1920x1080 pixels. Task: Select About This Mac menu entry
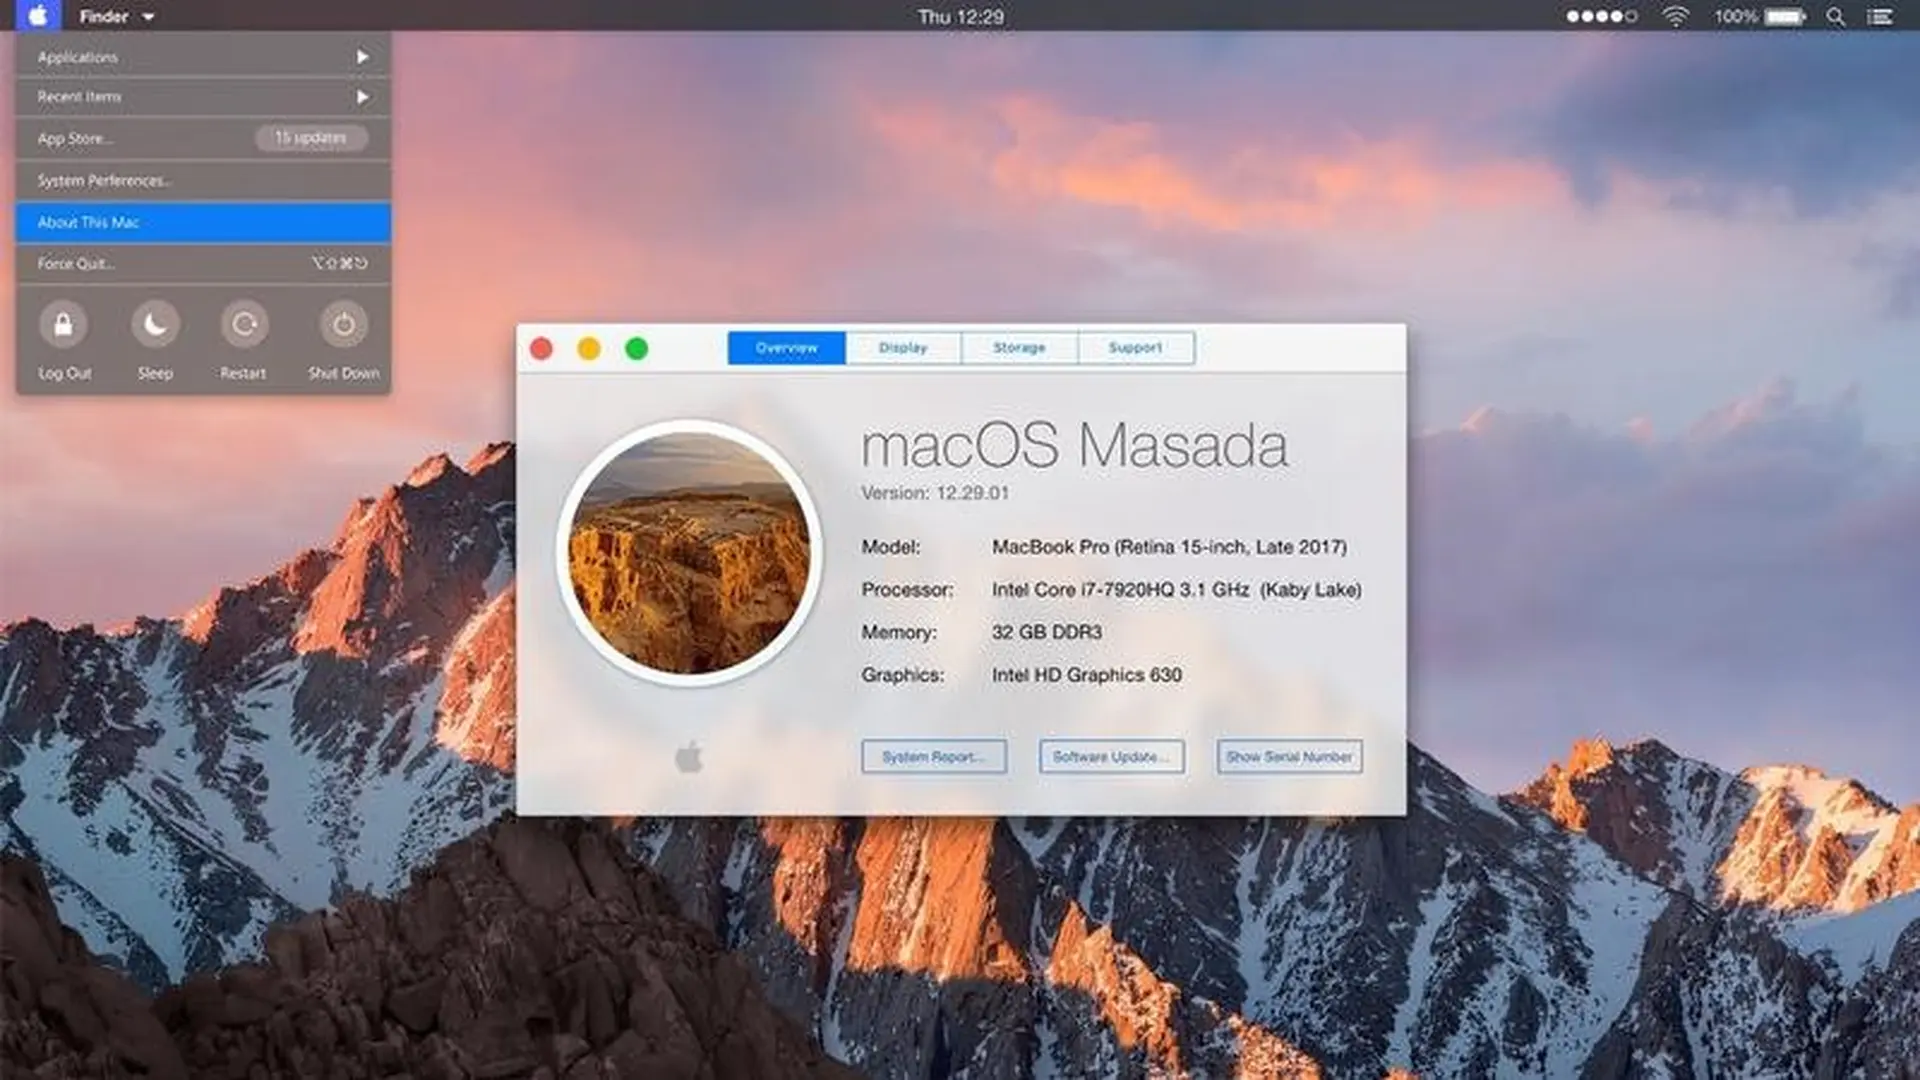pos(203,222)
